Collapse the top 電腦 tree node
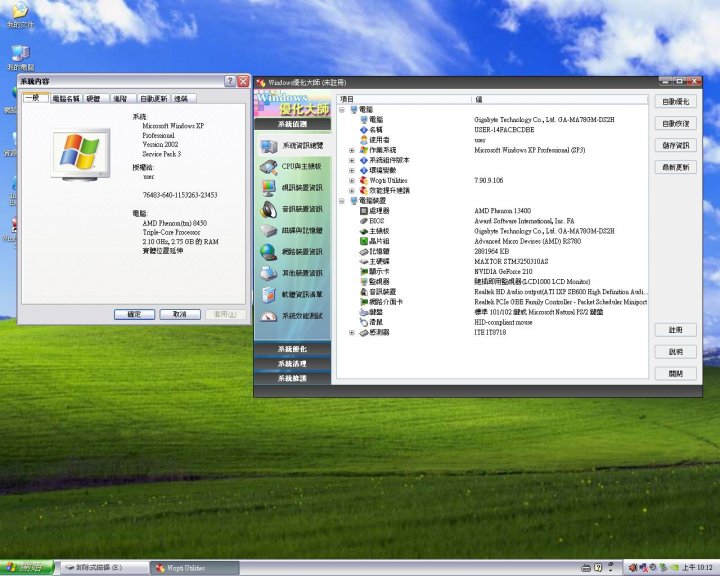 pyautogui.click(x=342, y=110)
